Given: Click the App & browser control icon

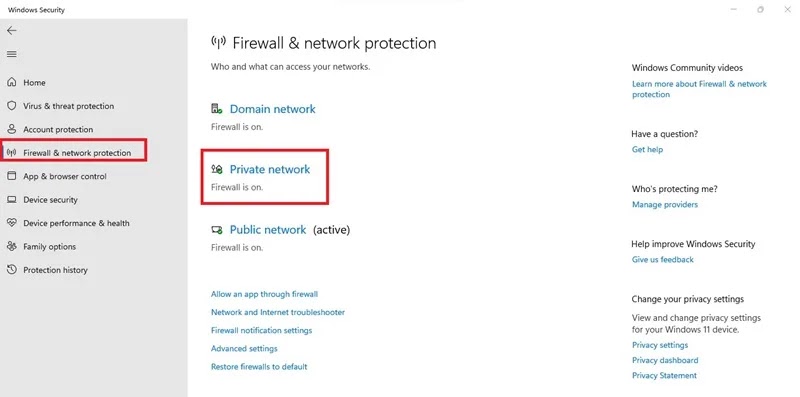Looking at the screenshot, I should 12,176.
